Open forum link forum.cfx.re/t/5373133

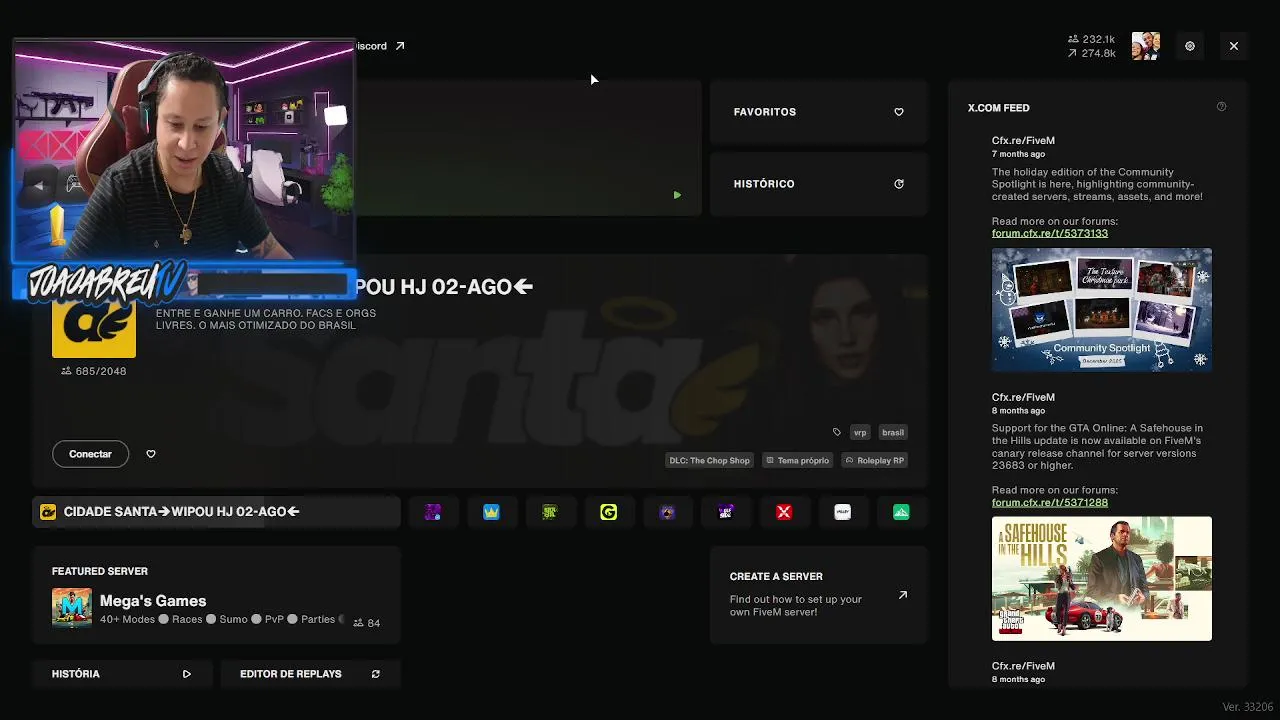click(1050, 233)
